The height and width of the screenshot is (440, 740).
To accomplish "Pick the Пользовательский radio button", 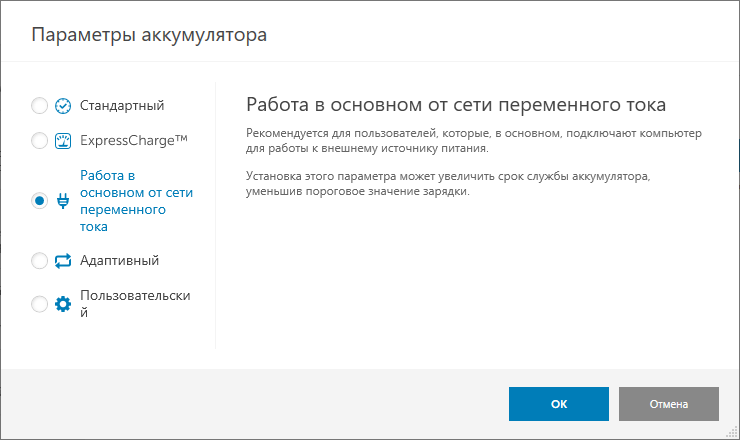I will 40,304.
